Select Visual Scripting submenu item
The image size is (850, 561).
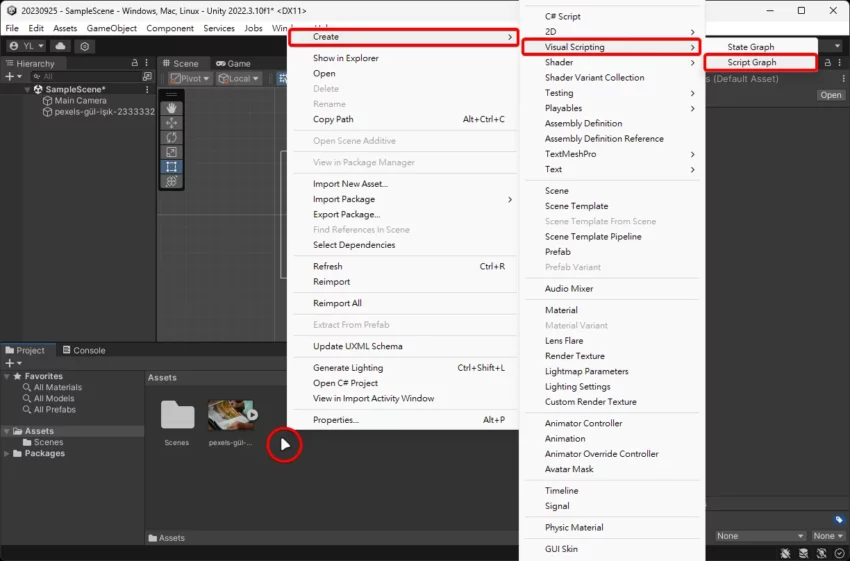(611, 47)
